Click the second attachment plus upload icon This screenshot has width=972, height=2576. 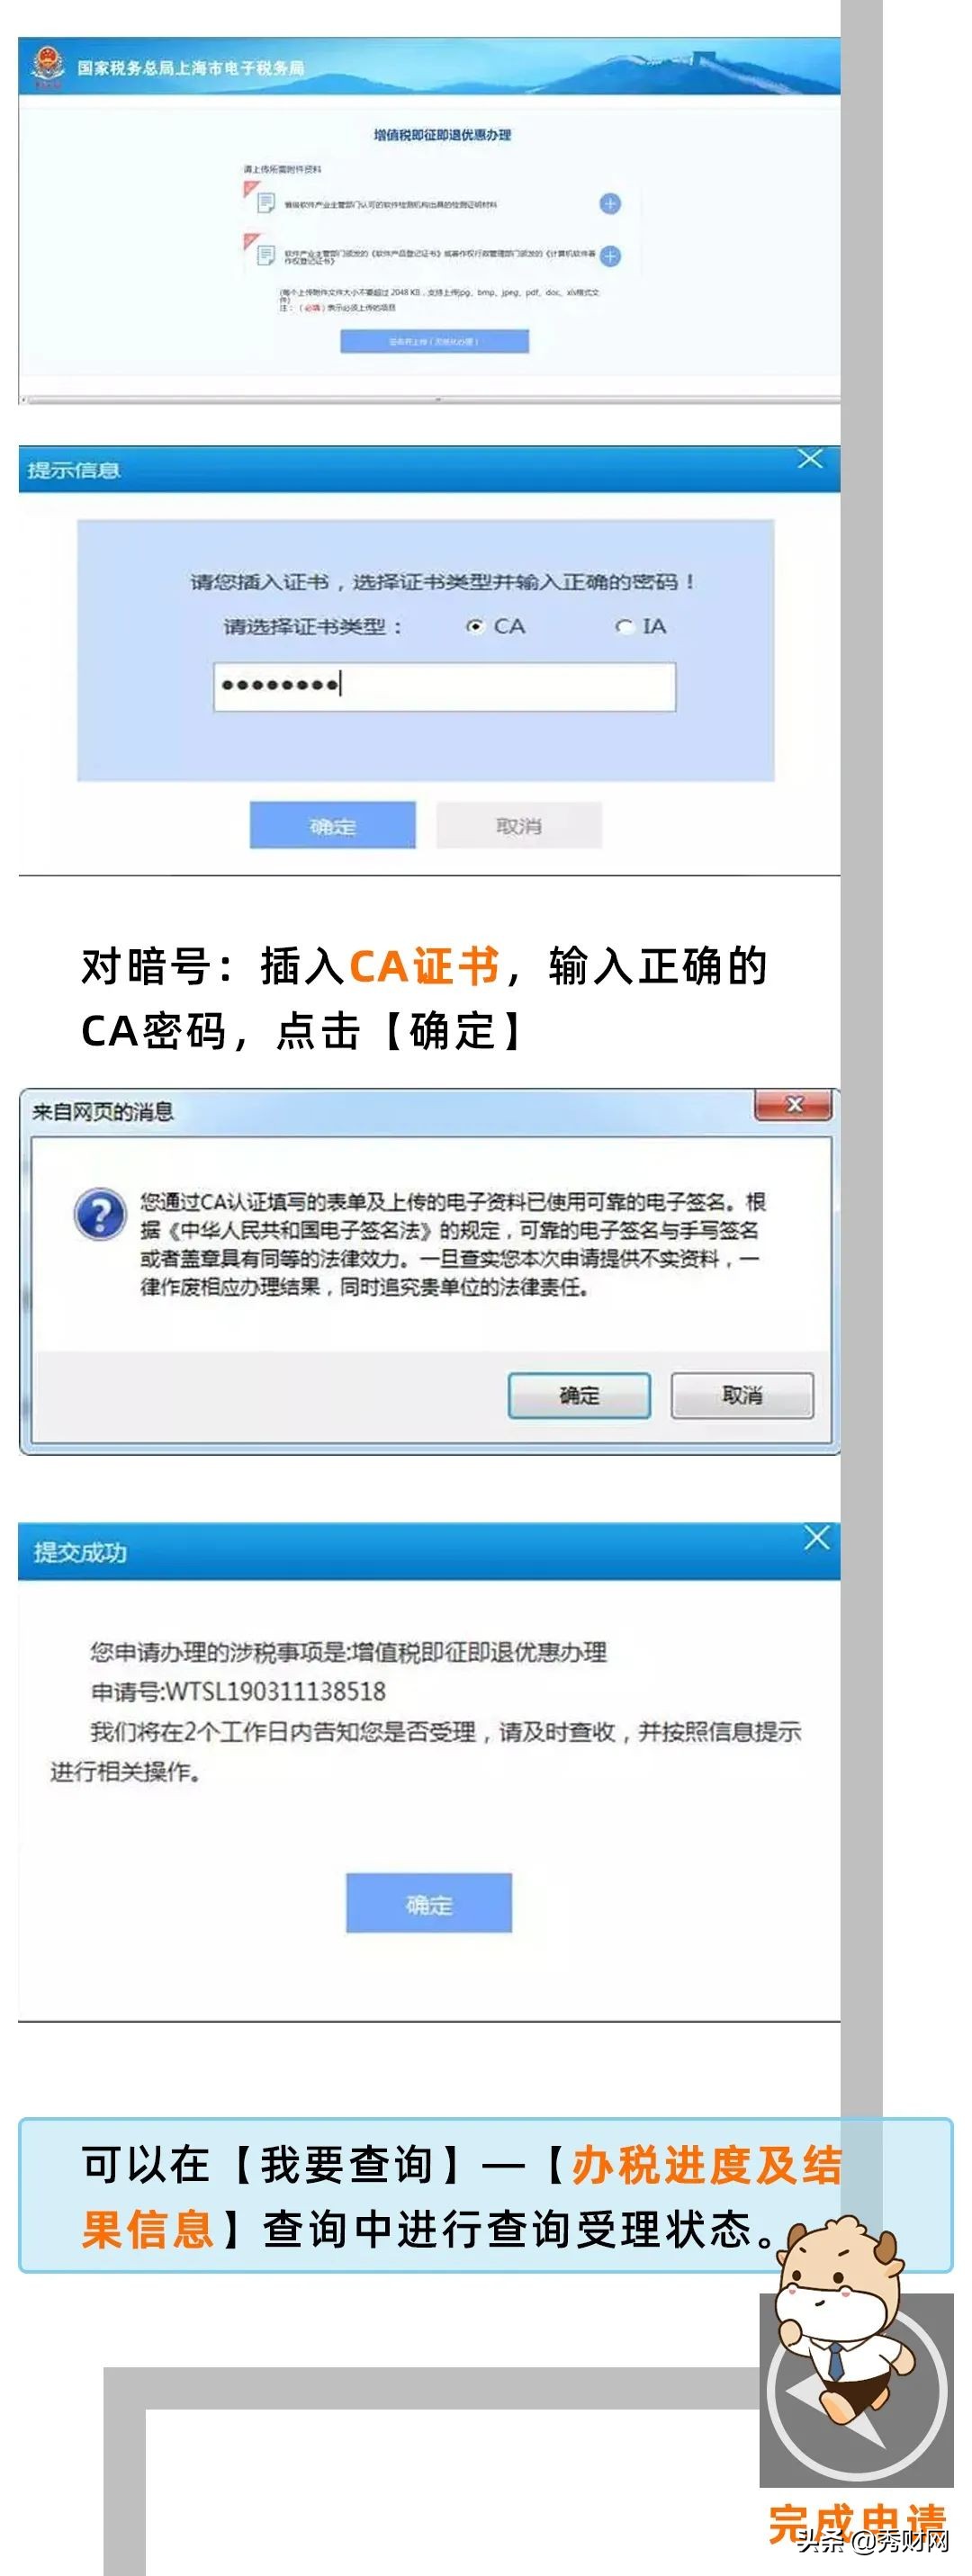pyautogui.click(x=610, y=256)
